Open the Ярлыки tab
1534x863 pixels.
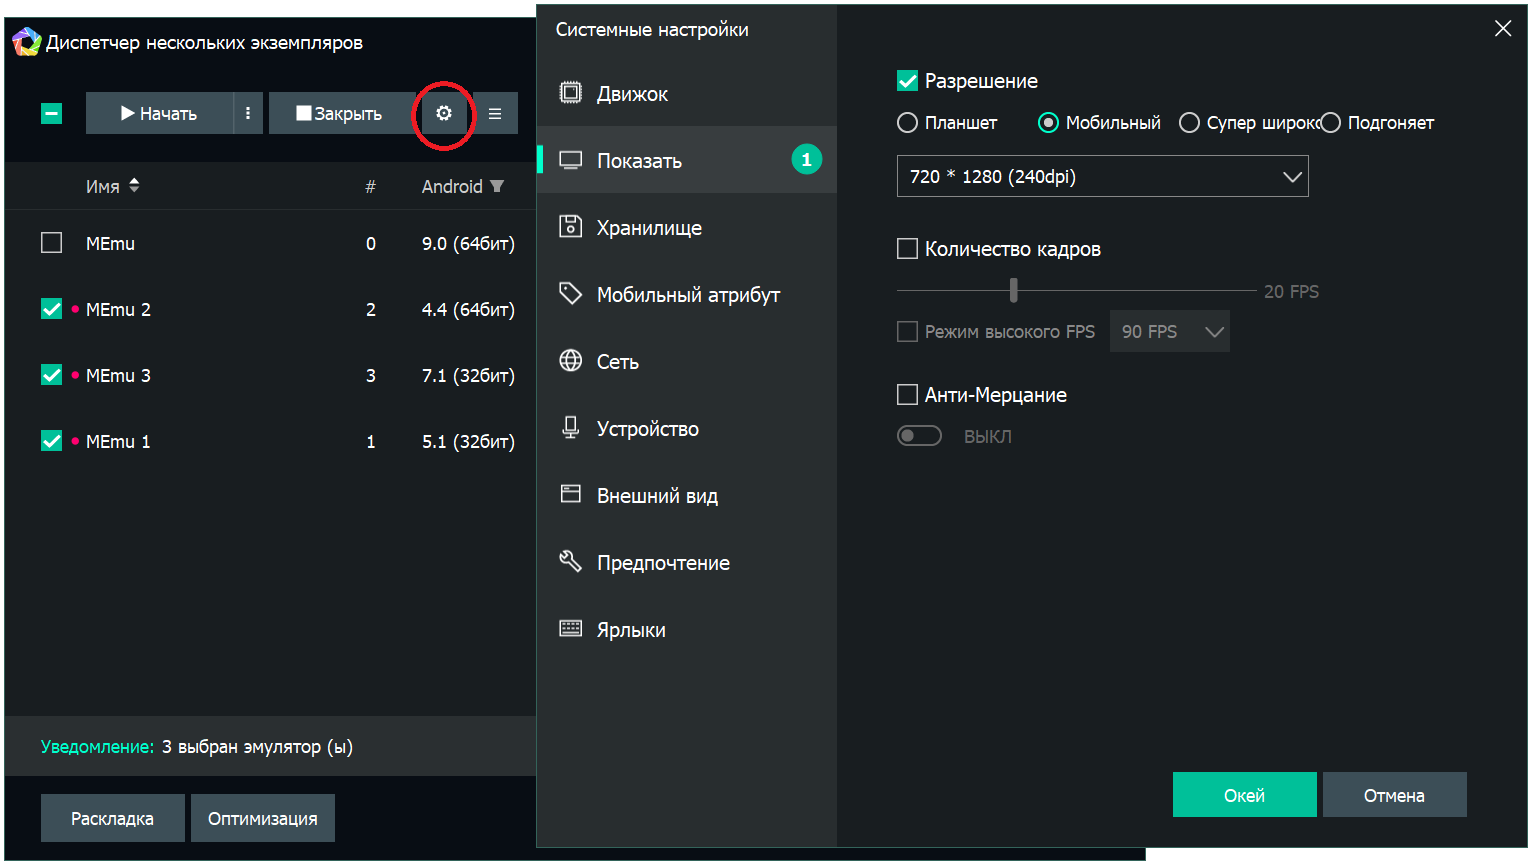click(x=687, y=629)
